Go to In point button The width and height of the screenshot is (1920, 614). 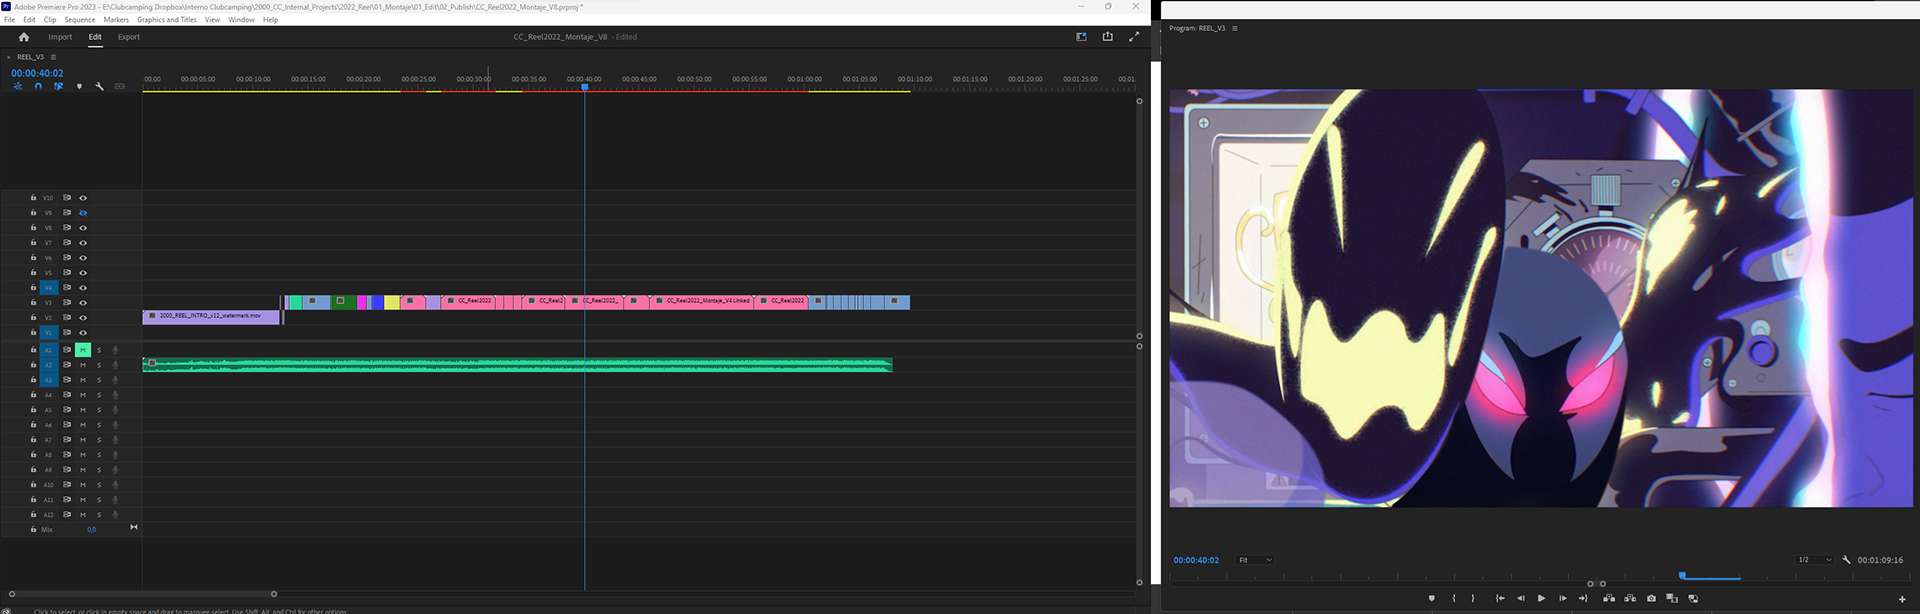[1500, 598]
